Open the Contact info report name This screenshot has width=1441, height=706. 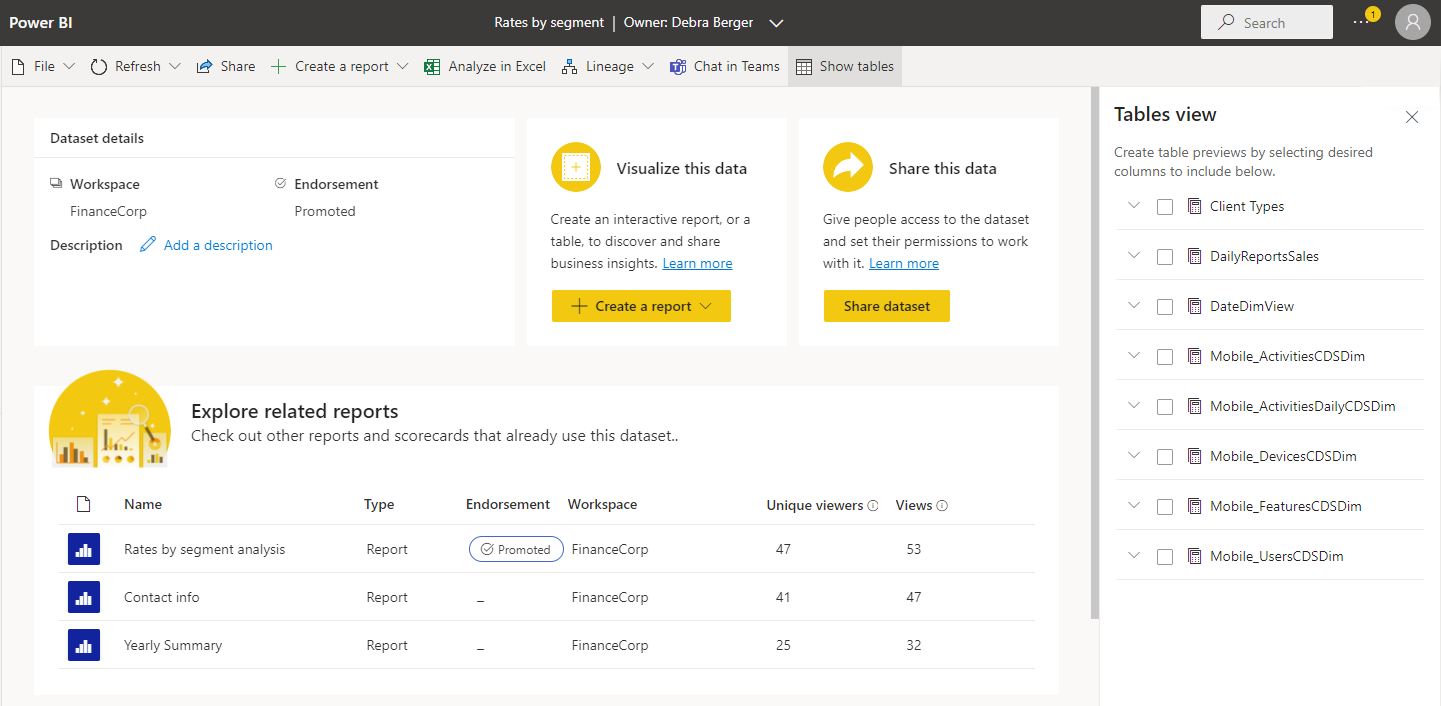click(162, 597)
